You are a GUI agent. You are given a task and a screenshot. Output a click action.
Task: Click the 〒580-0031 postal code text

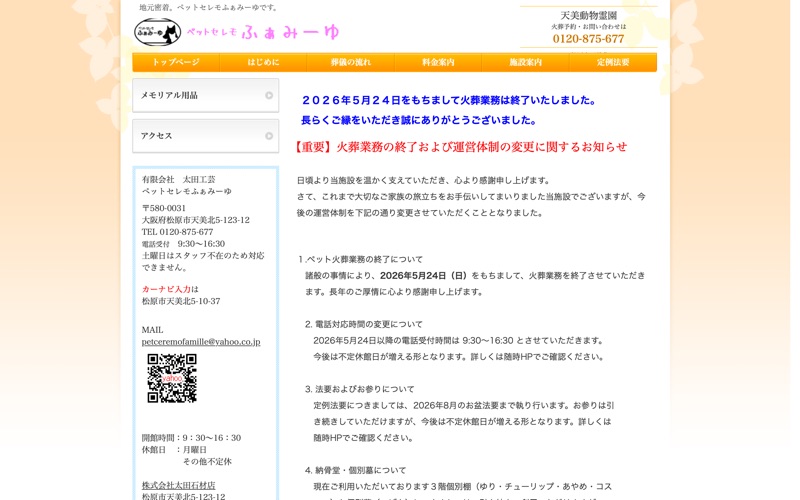164,208
